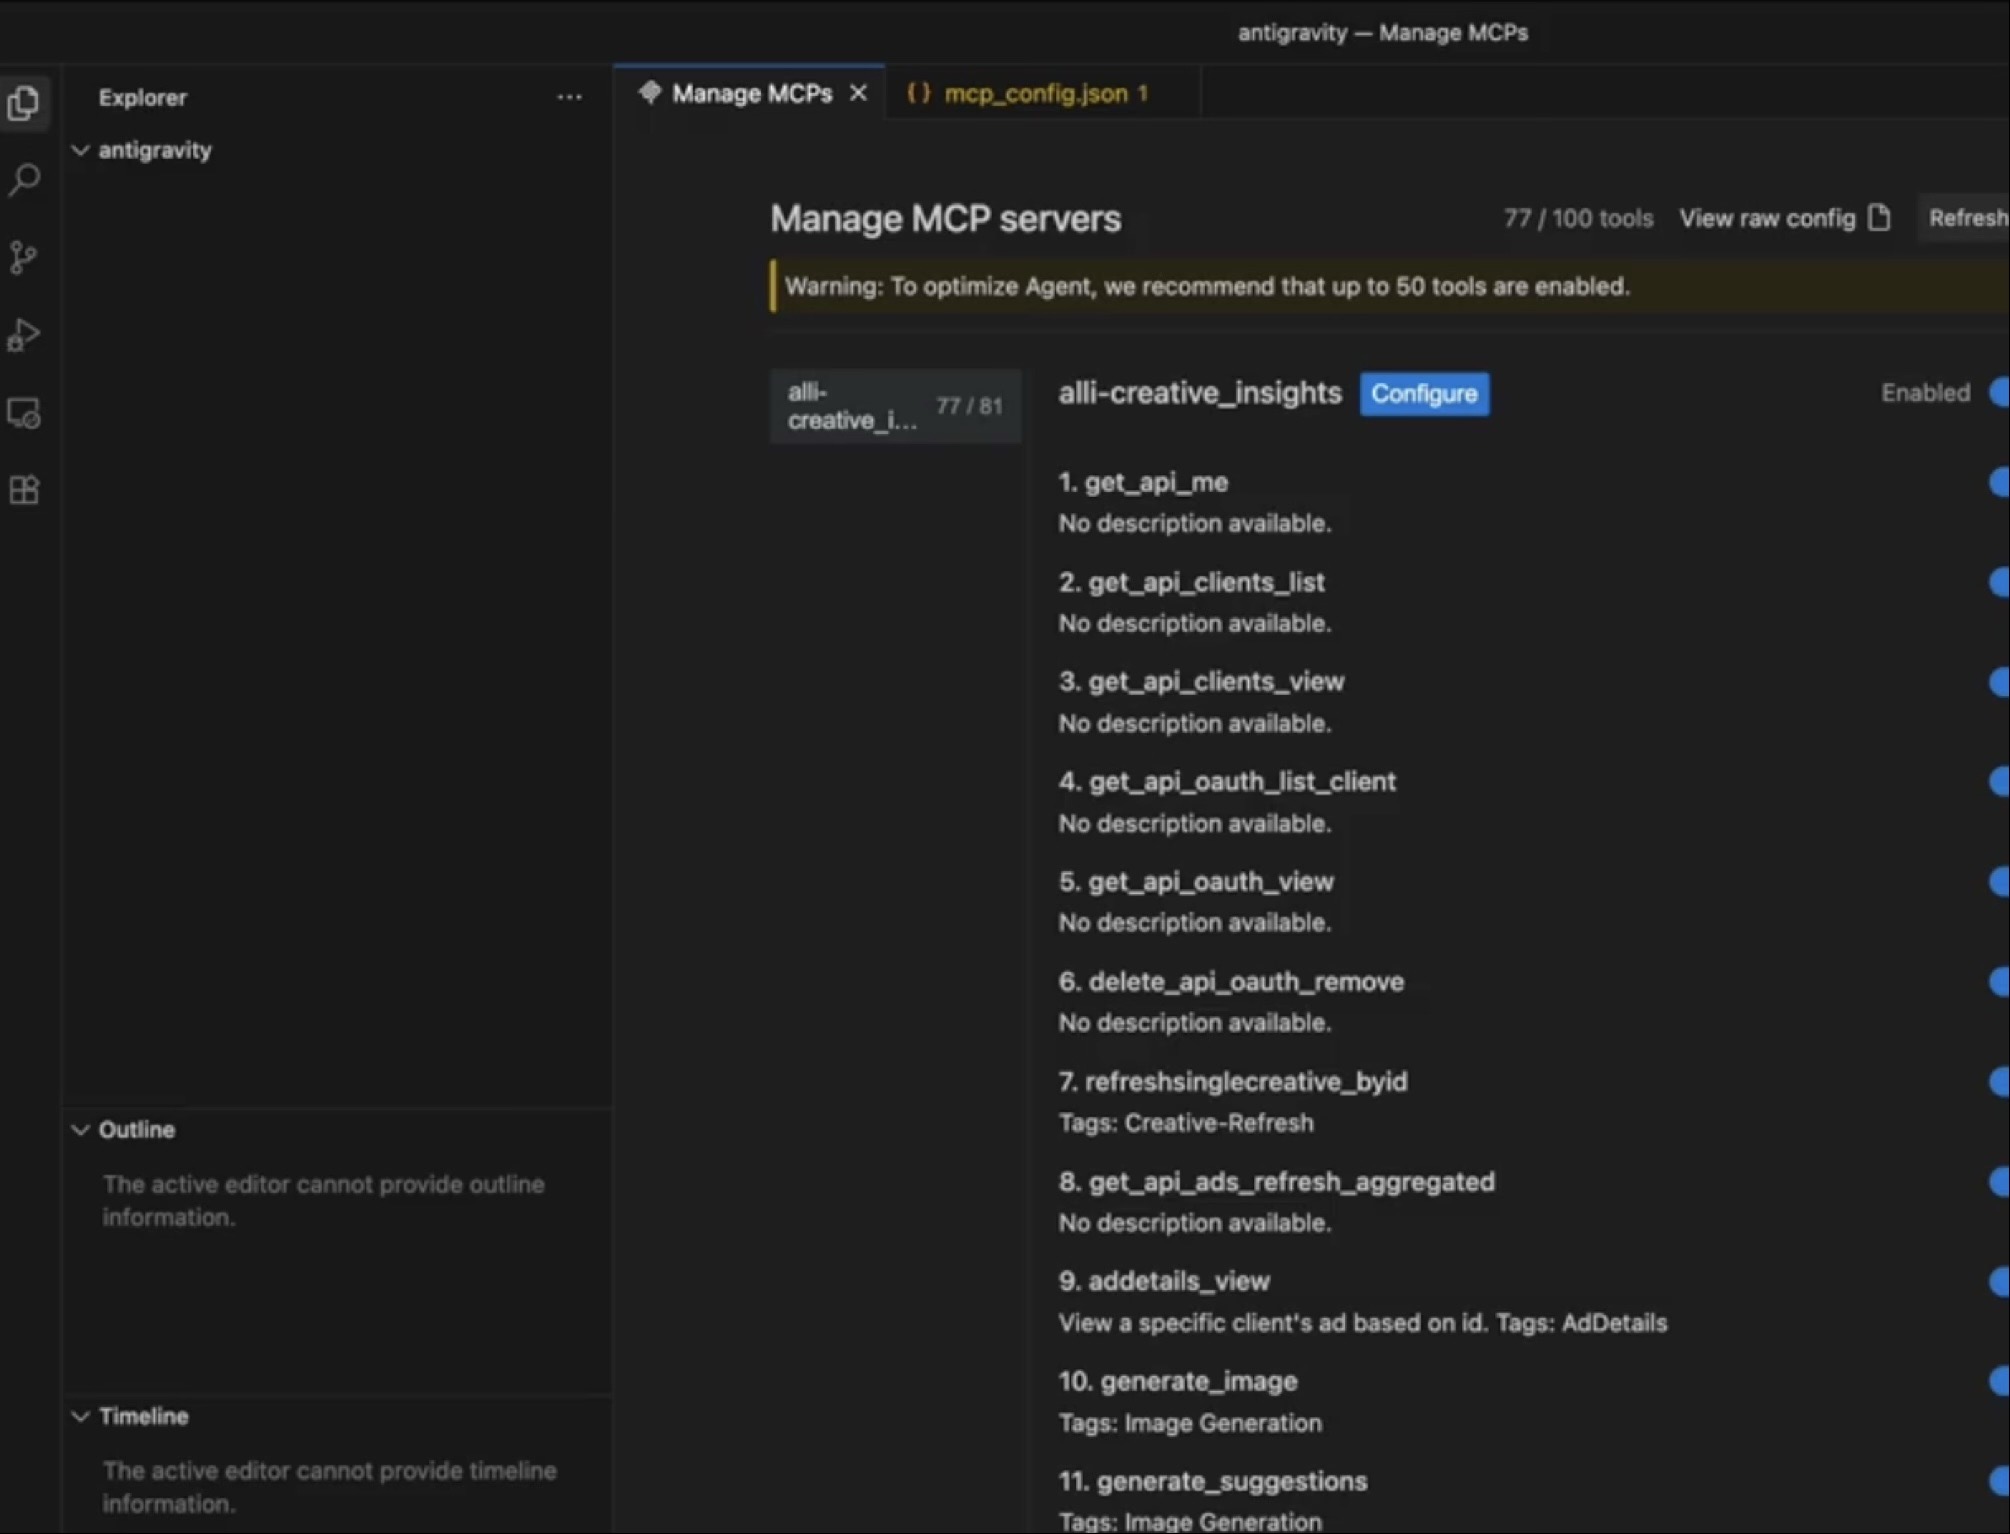Click the Manage MCPs tab icon
The width and height of the screenshot is (2010, 1534).
[x=650, y=93]
